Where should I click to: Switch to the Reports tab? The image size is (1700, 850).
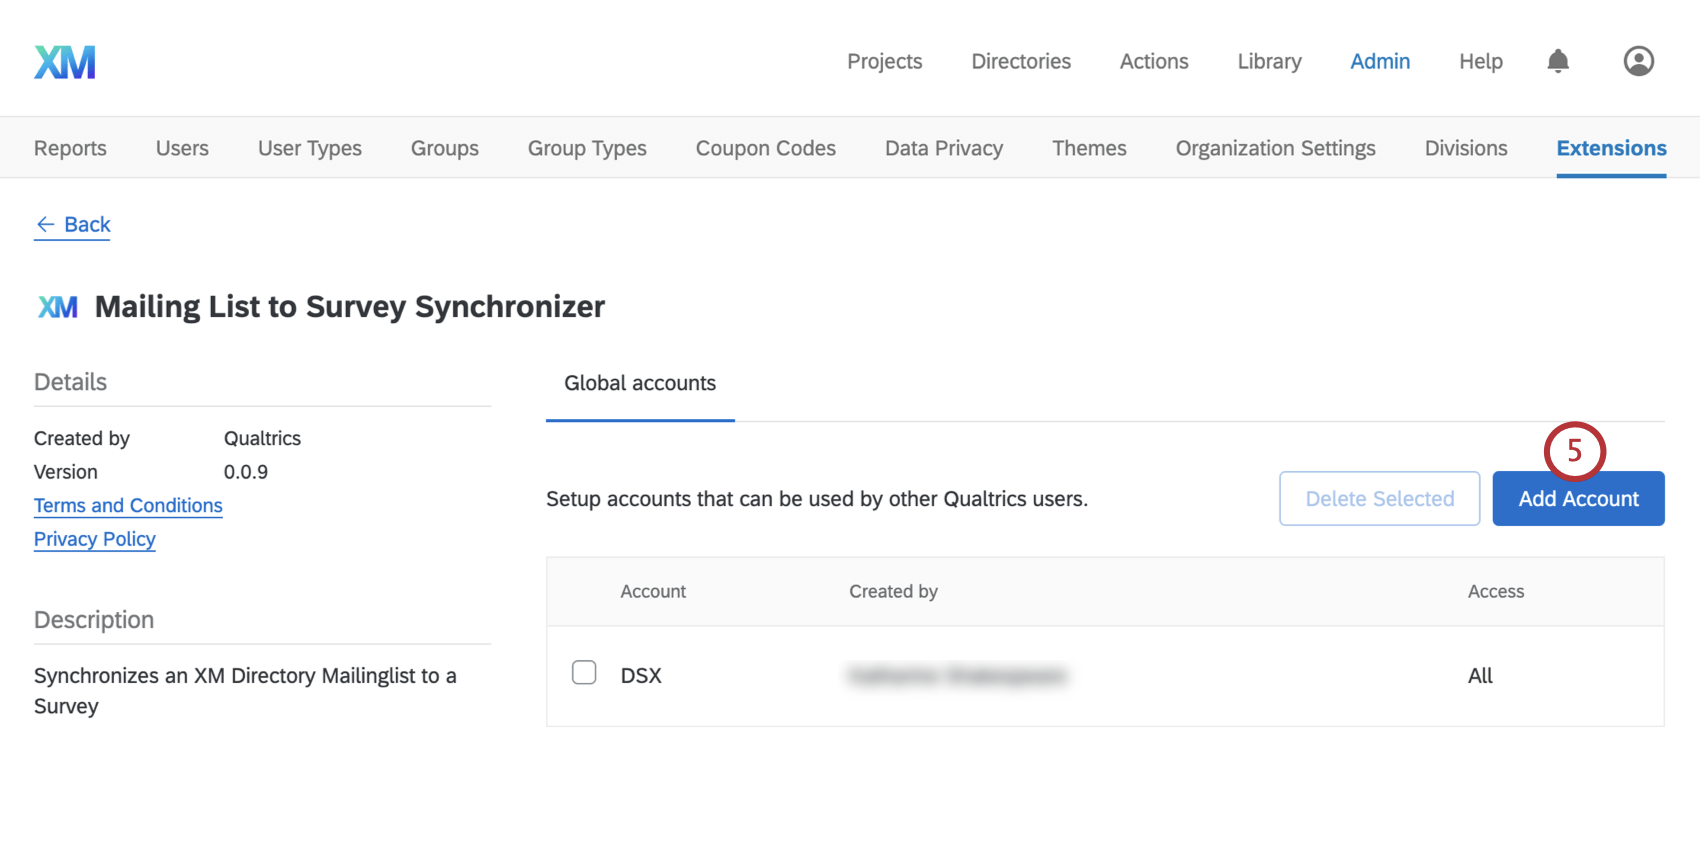[70, 148]
